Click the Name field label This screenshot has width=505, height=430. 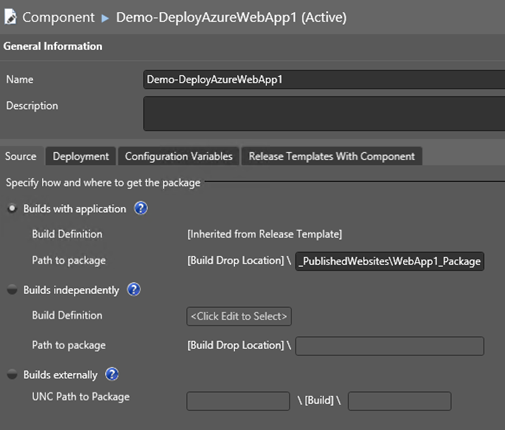(20, 79)
